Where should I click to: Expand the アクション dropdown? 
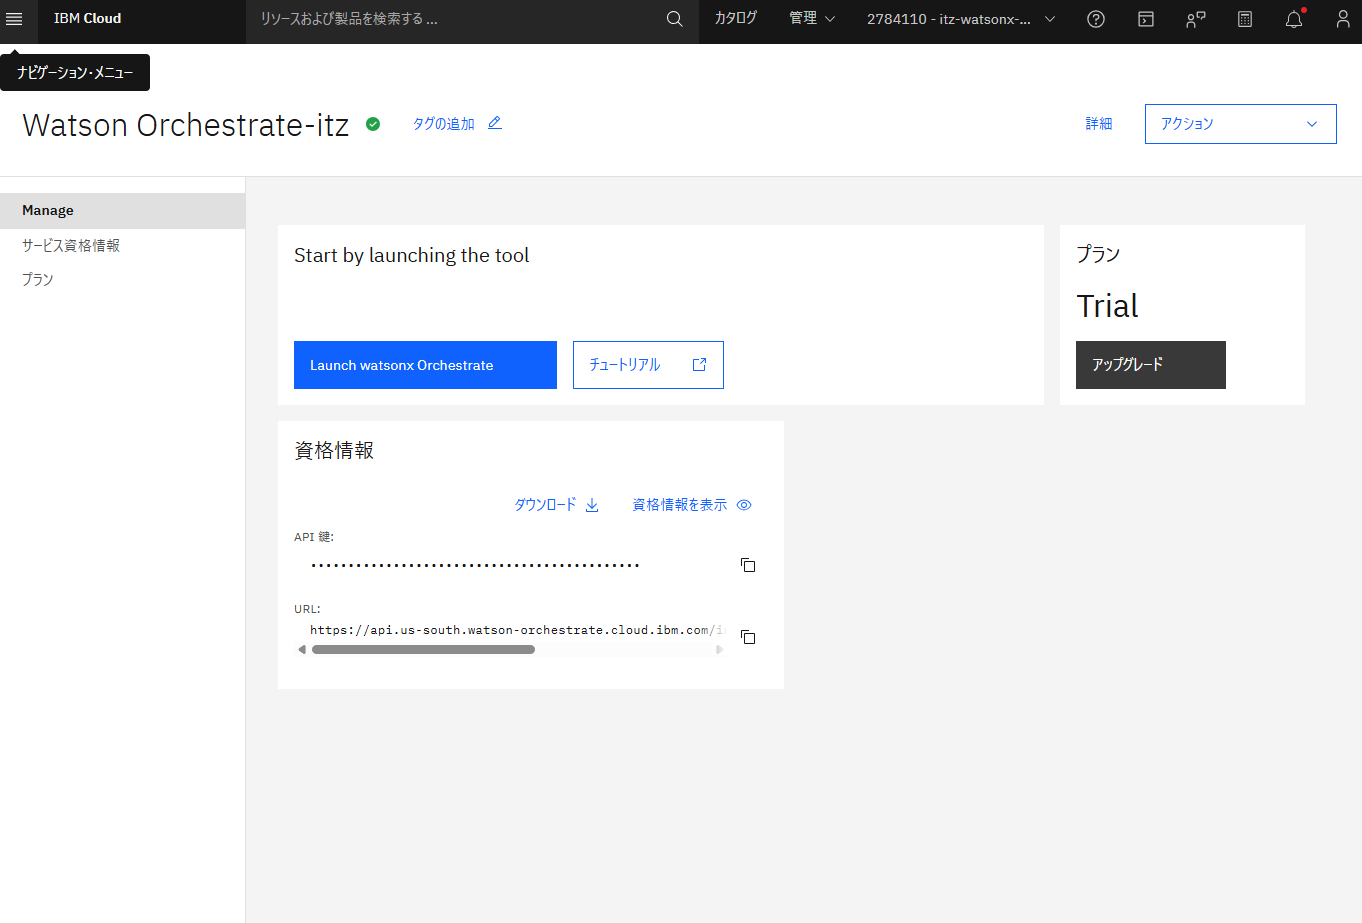(x=1241, y=124)
